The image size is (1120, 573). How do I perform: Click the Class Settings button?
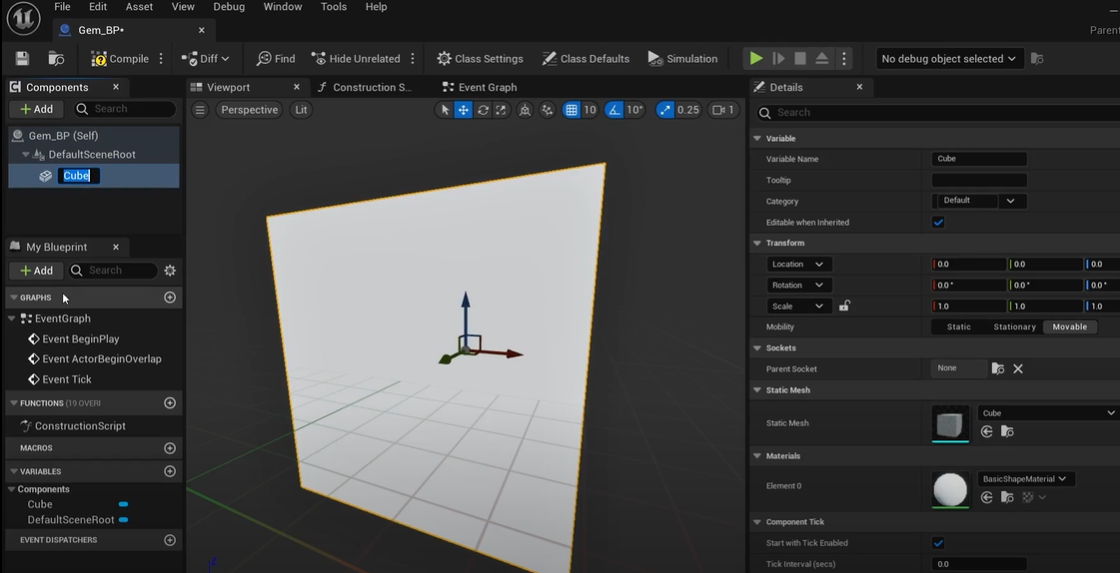(479, 59)
